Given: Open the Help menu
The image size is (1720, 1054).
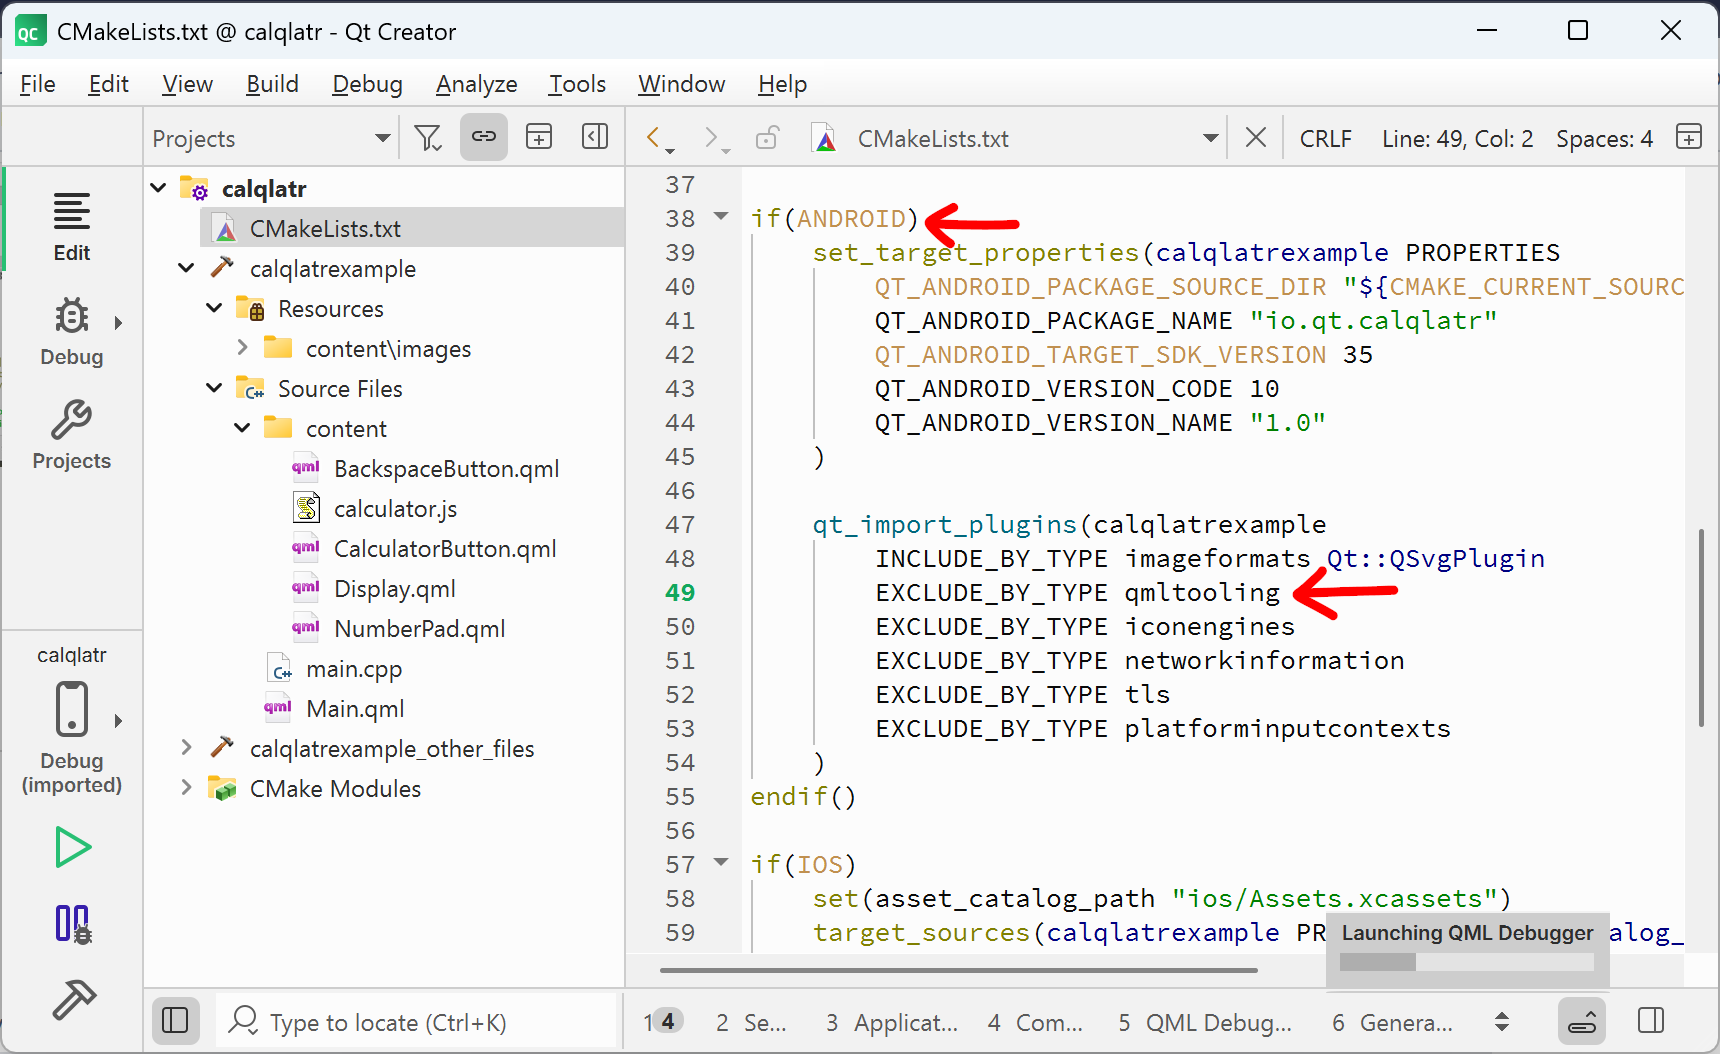Looking at the screenshot, I should point(782,84).
